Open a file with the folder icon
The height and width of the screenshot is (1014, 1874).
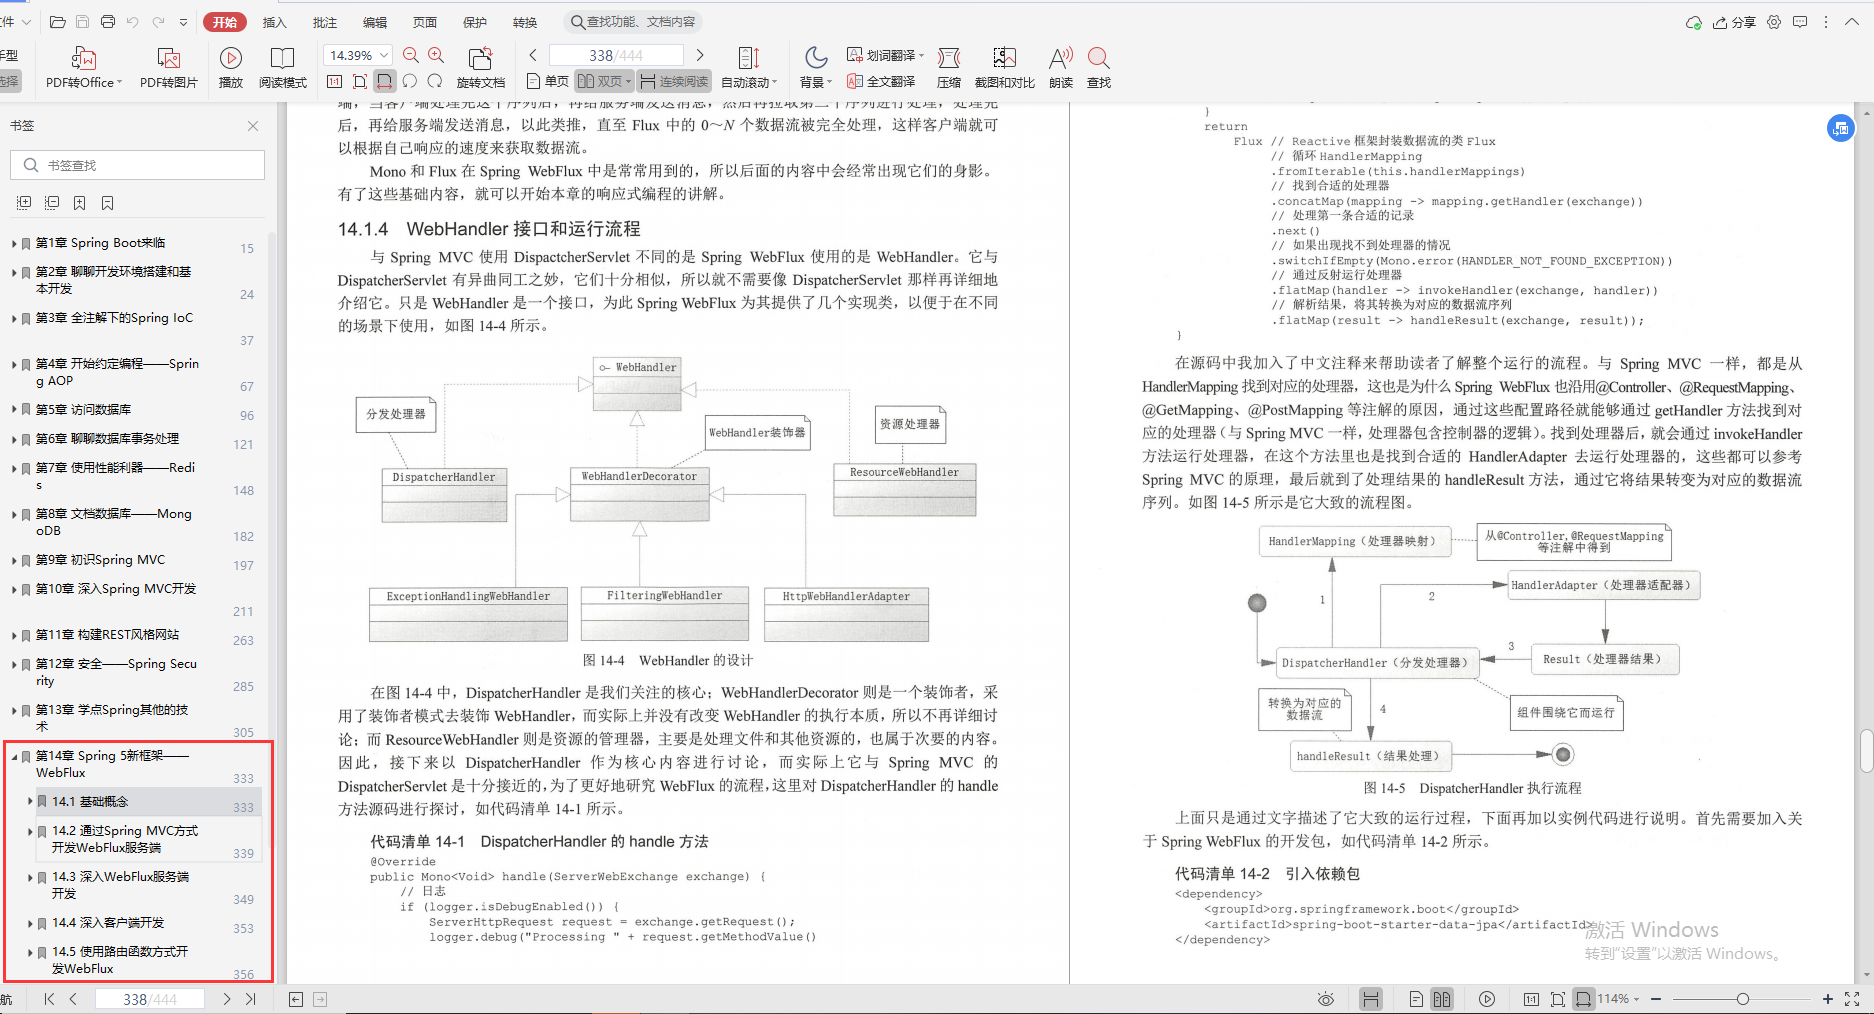tap(58, 22)
